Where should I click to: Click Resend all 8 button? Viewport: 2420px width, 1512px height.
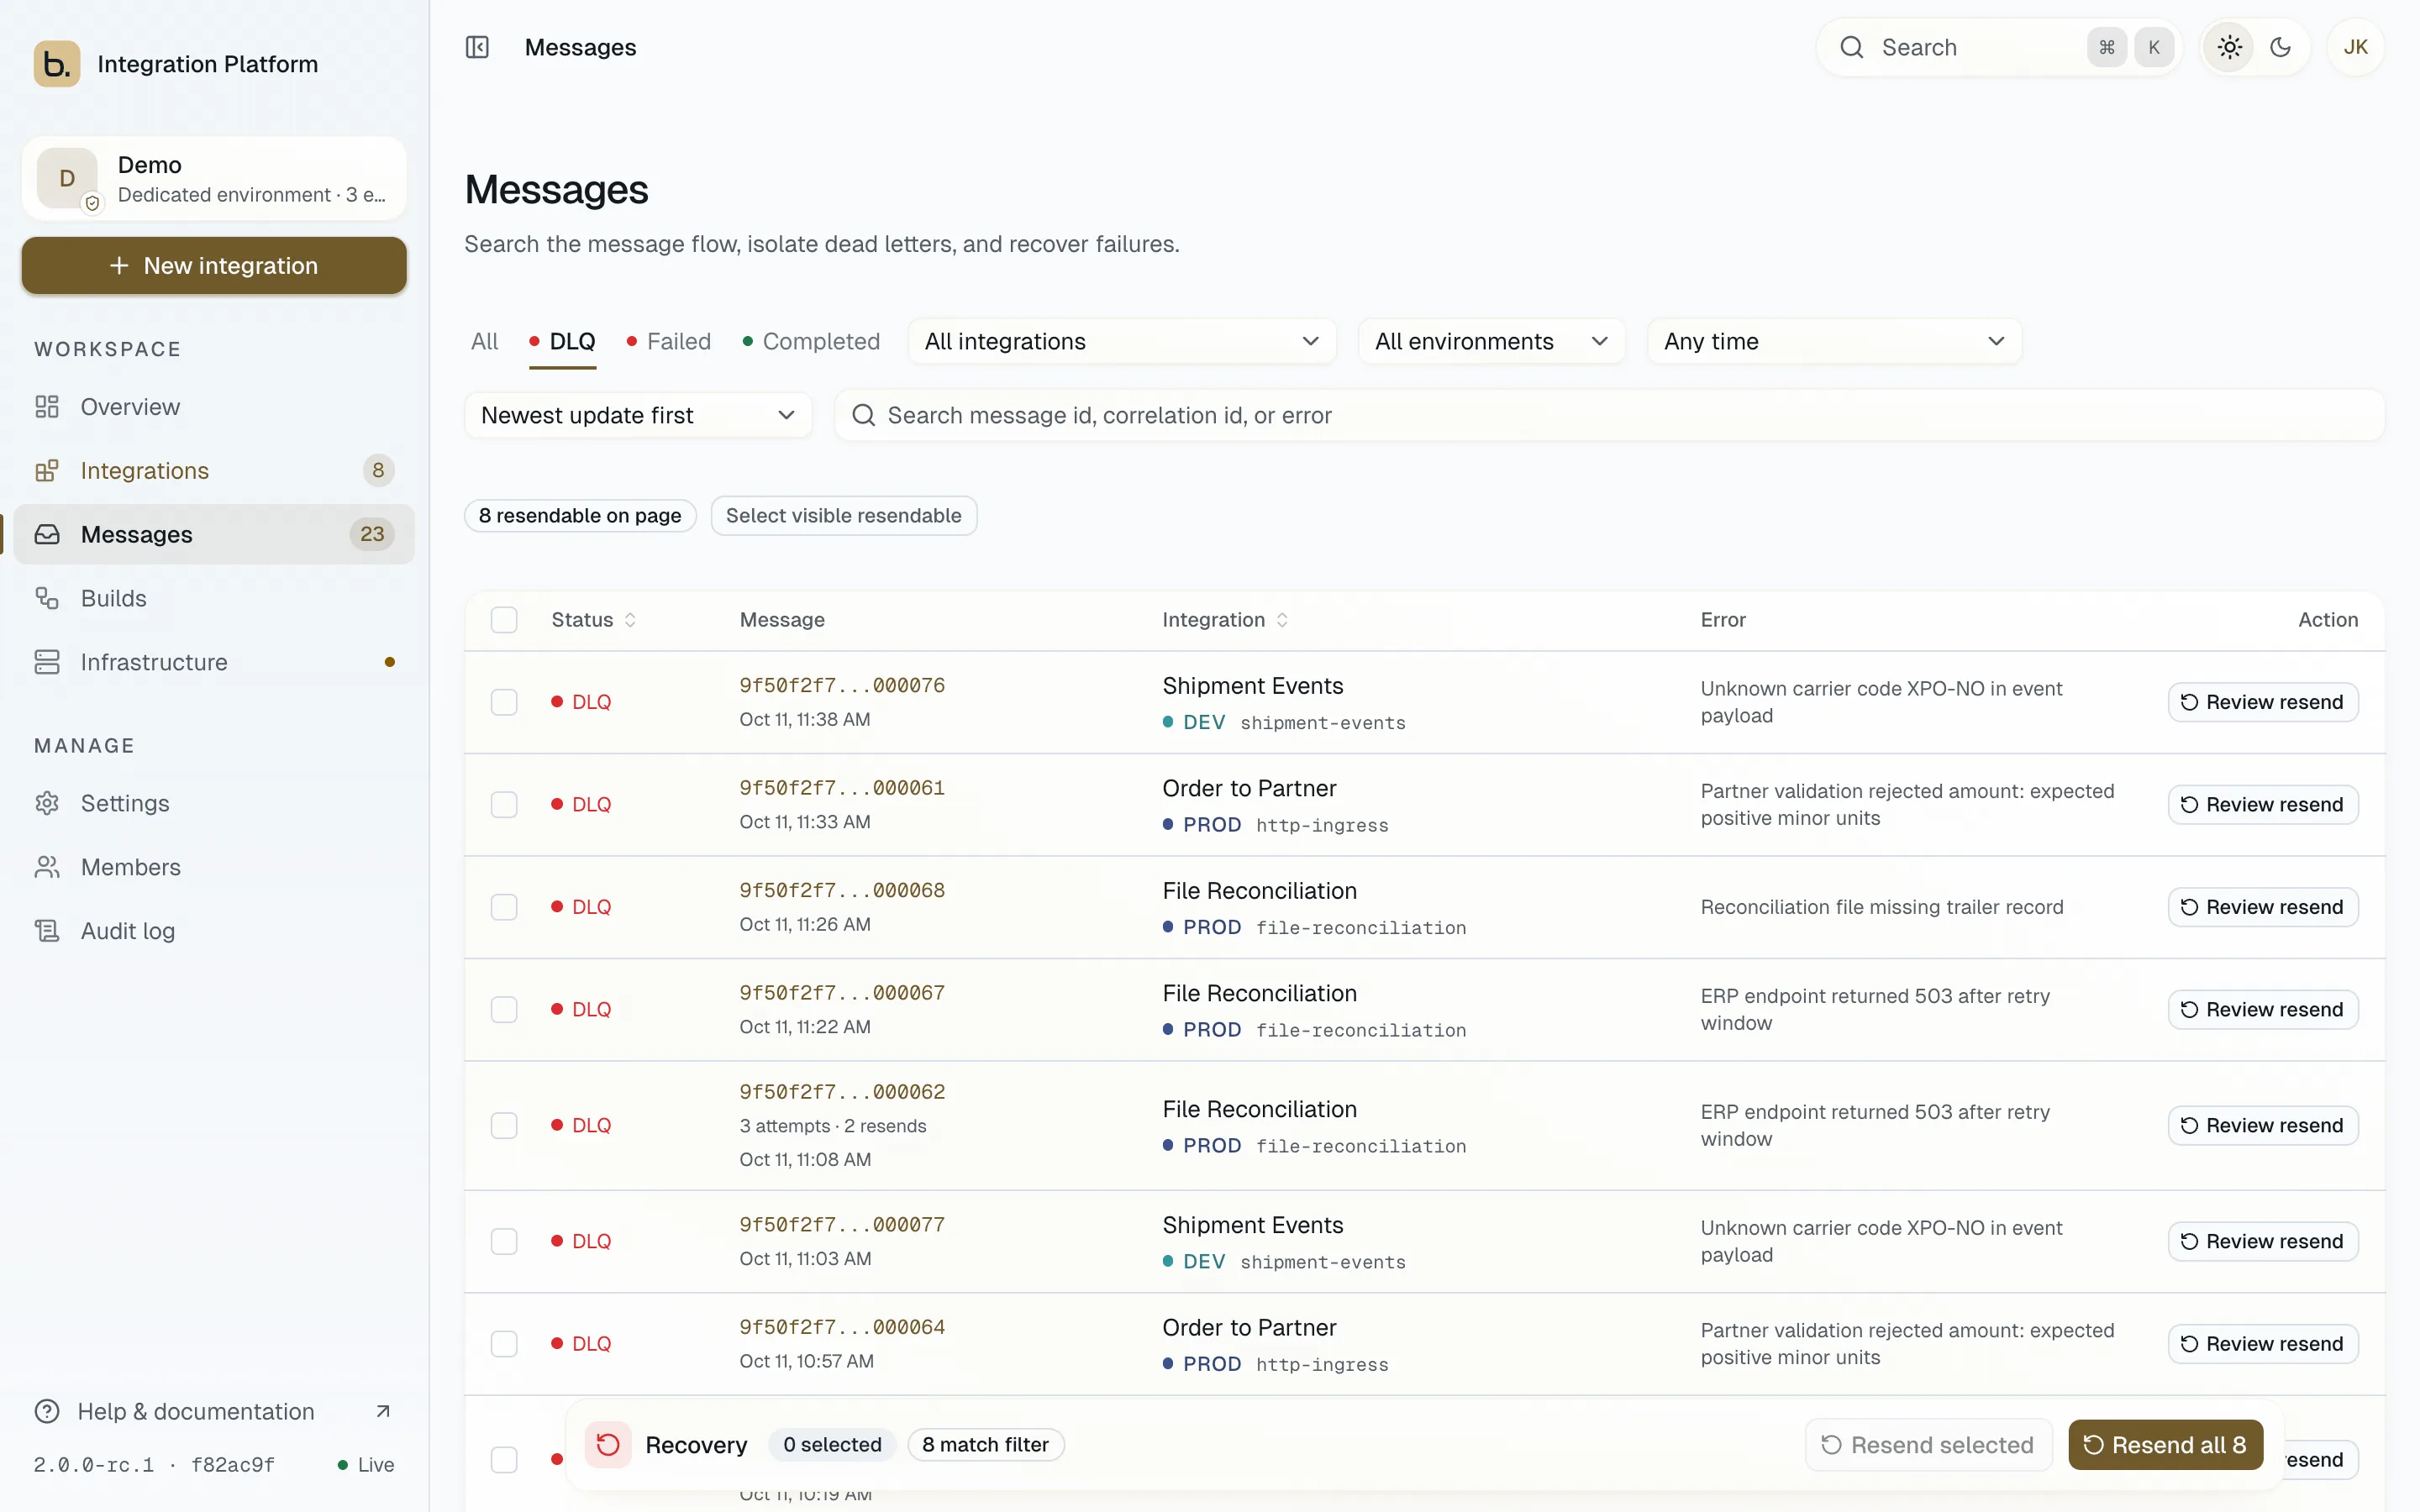(x=2165, y=1444)
